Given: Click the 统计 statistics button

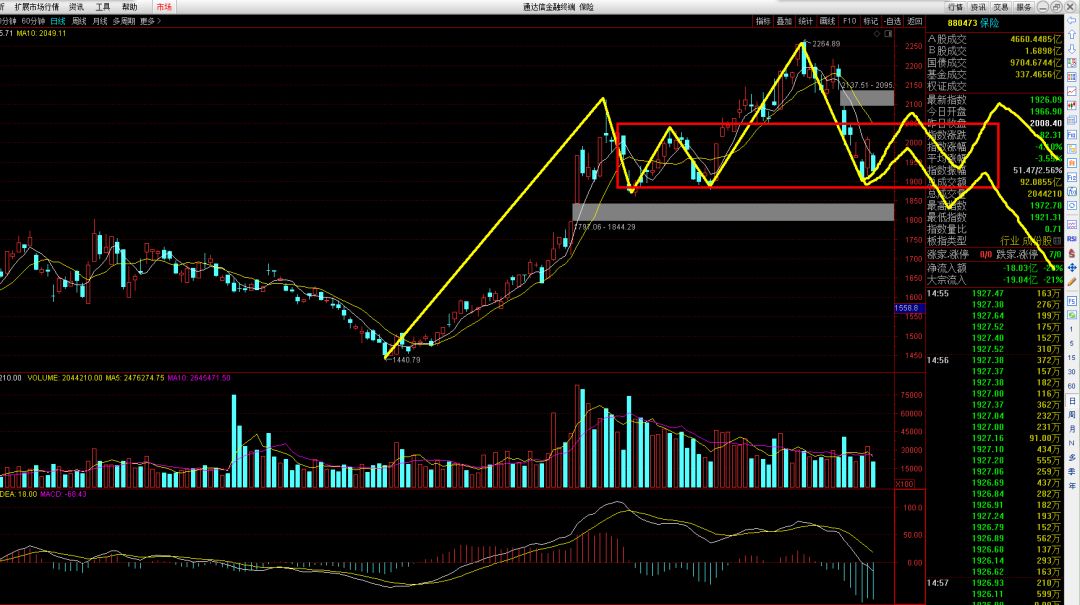Looking at the screenshot, I should [x=806, y=21].
